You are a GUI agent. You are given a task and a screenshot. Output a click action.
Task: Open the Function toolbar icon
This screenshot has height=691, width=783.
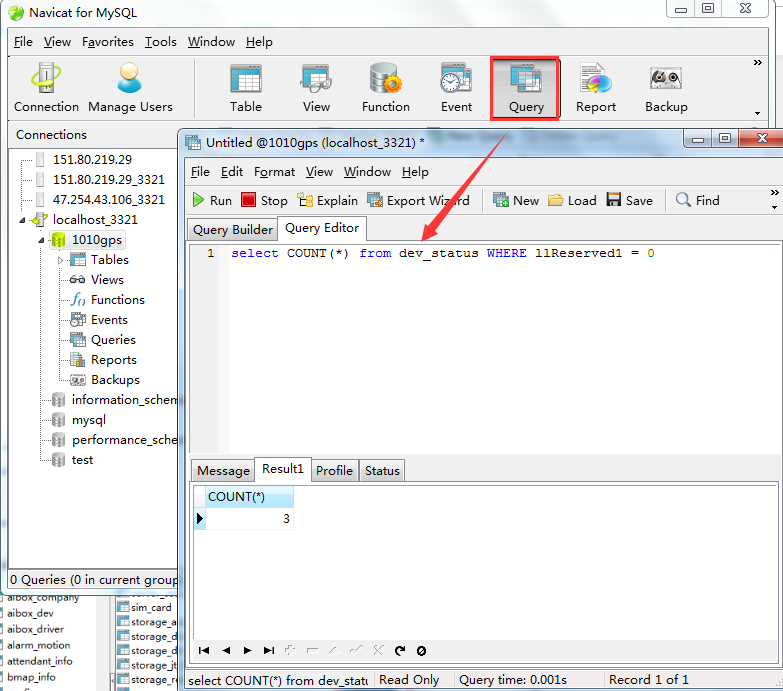tap(386, 88)
